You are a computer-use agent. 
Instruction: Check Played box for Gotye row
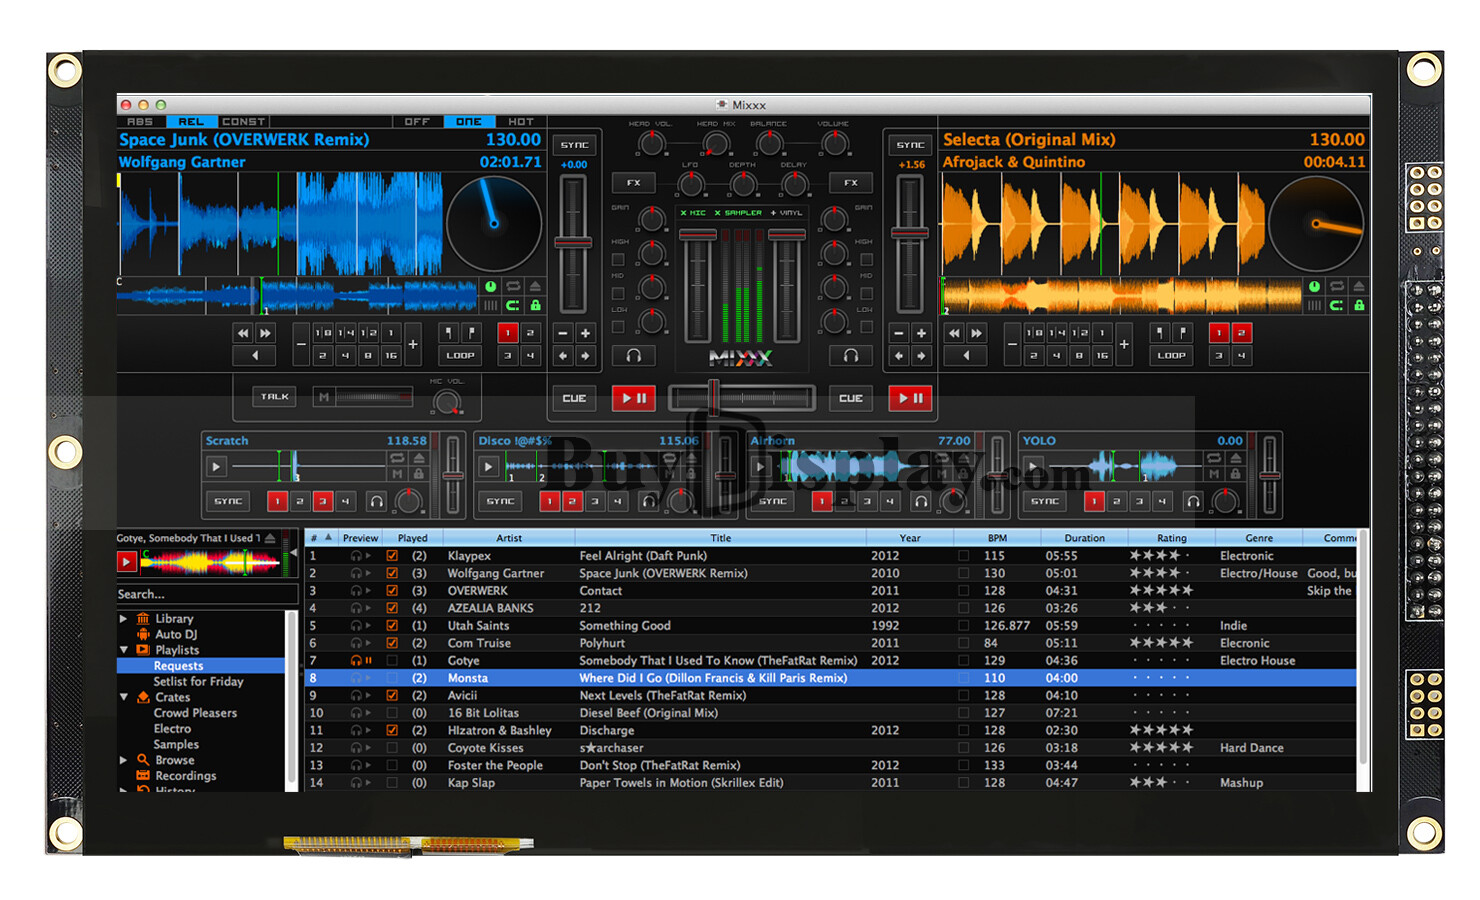coord(392,661)
